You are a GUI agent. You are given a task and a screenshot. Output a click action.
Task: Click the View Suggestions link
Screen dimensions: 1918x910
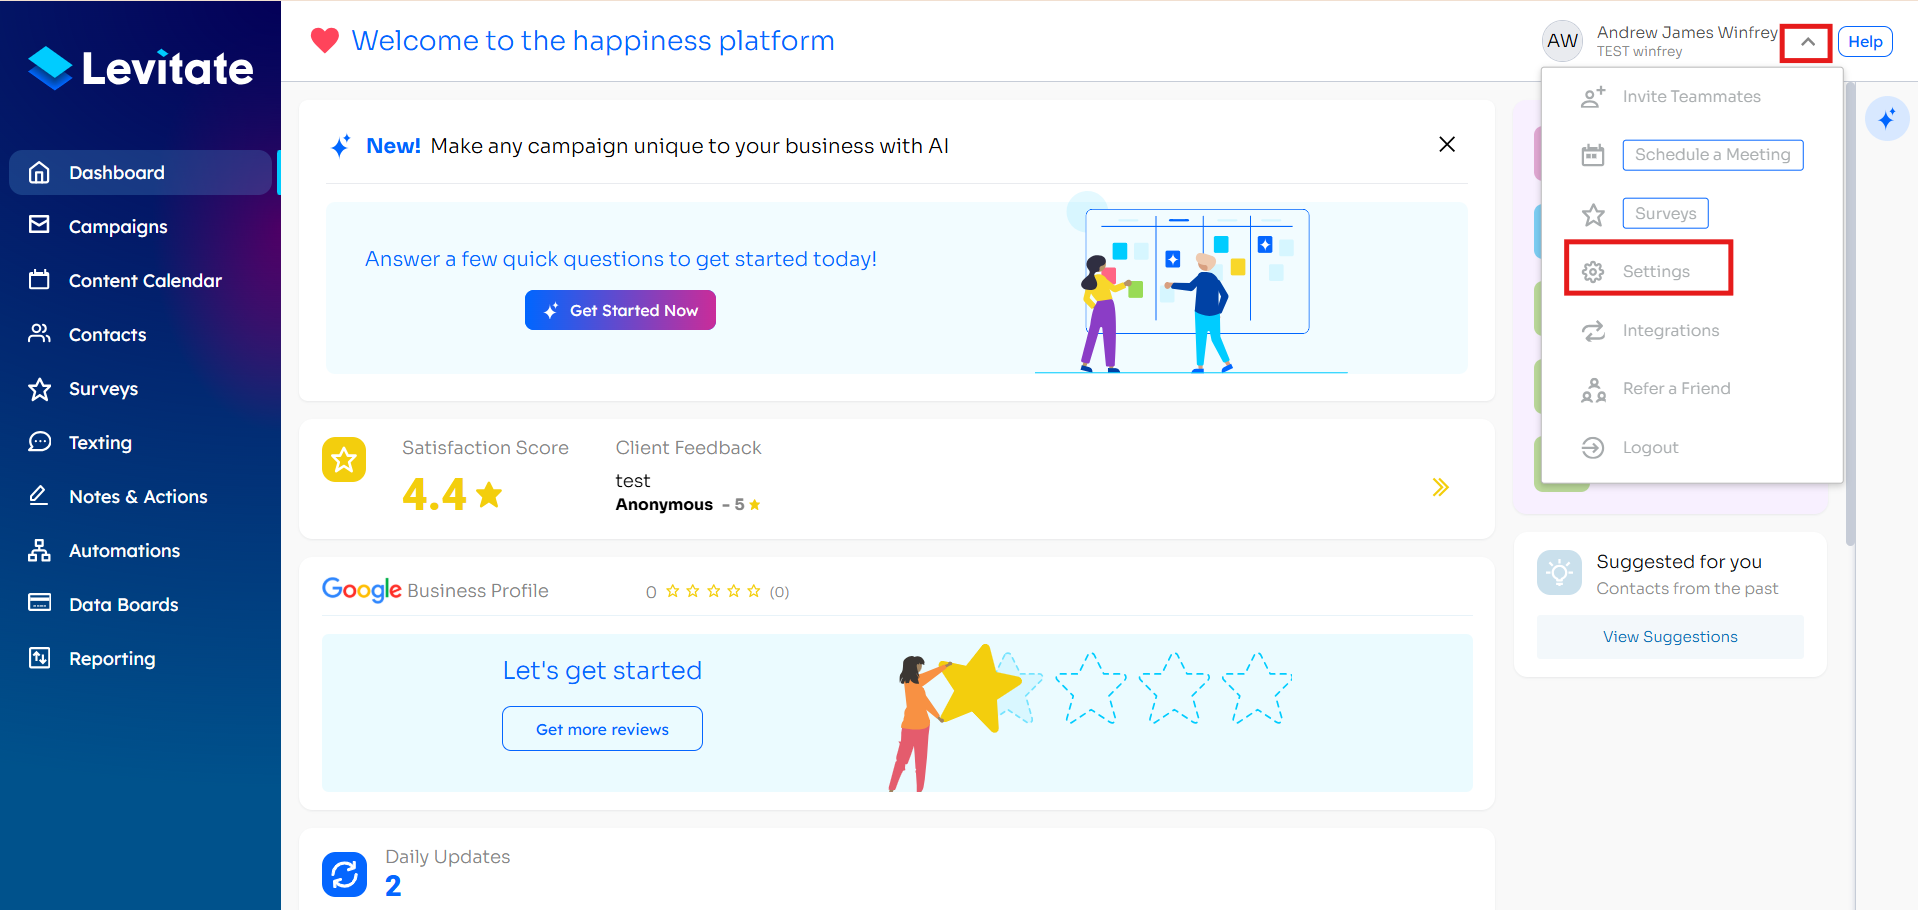(1670, 637)
